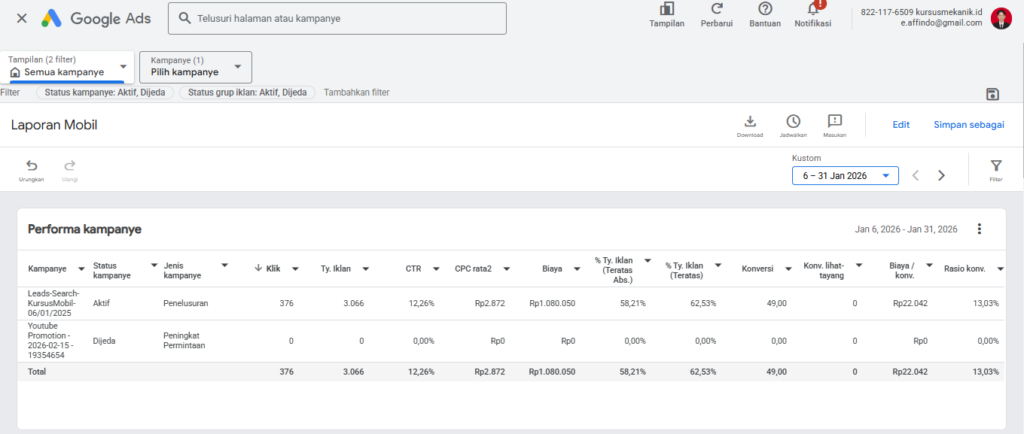The height and width of the screenshot is (434, 1024).
Task: Click the Perbarui refresh icon
Action: coord(716,10)
